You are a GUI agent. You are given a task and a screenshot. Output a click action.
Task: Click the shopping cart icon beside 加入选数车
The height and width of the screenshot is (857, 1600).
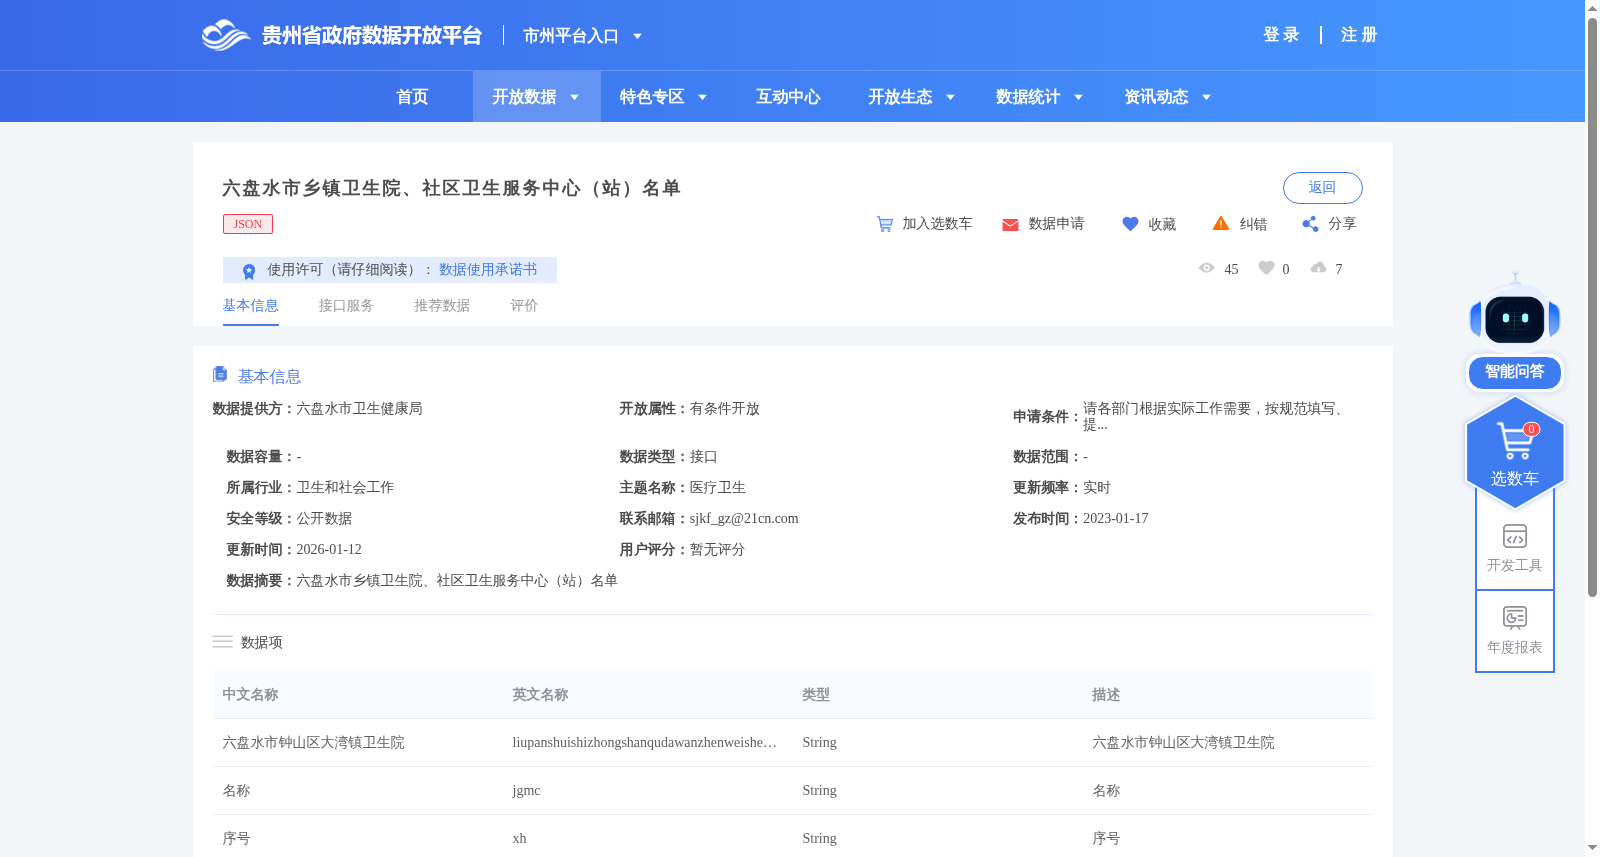(x=885, y=224)
